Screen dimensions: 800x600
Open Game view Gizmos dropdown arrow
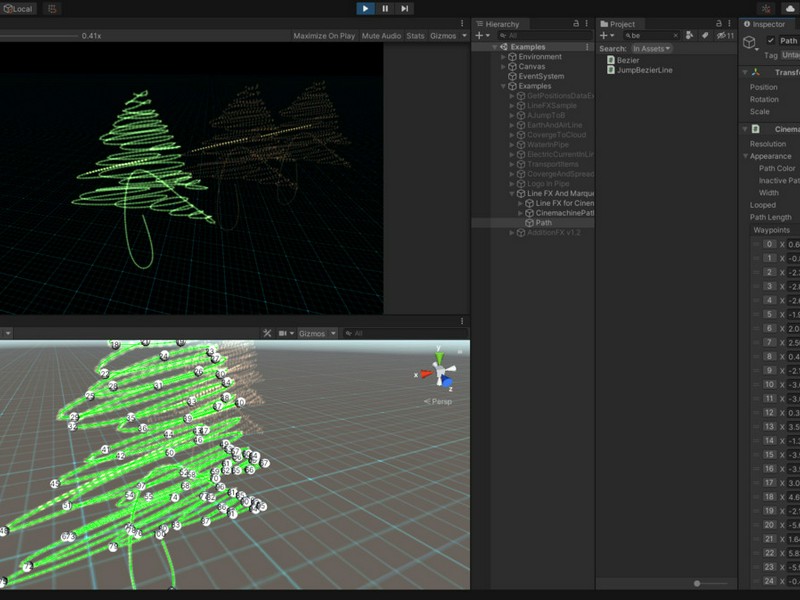464,36
